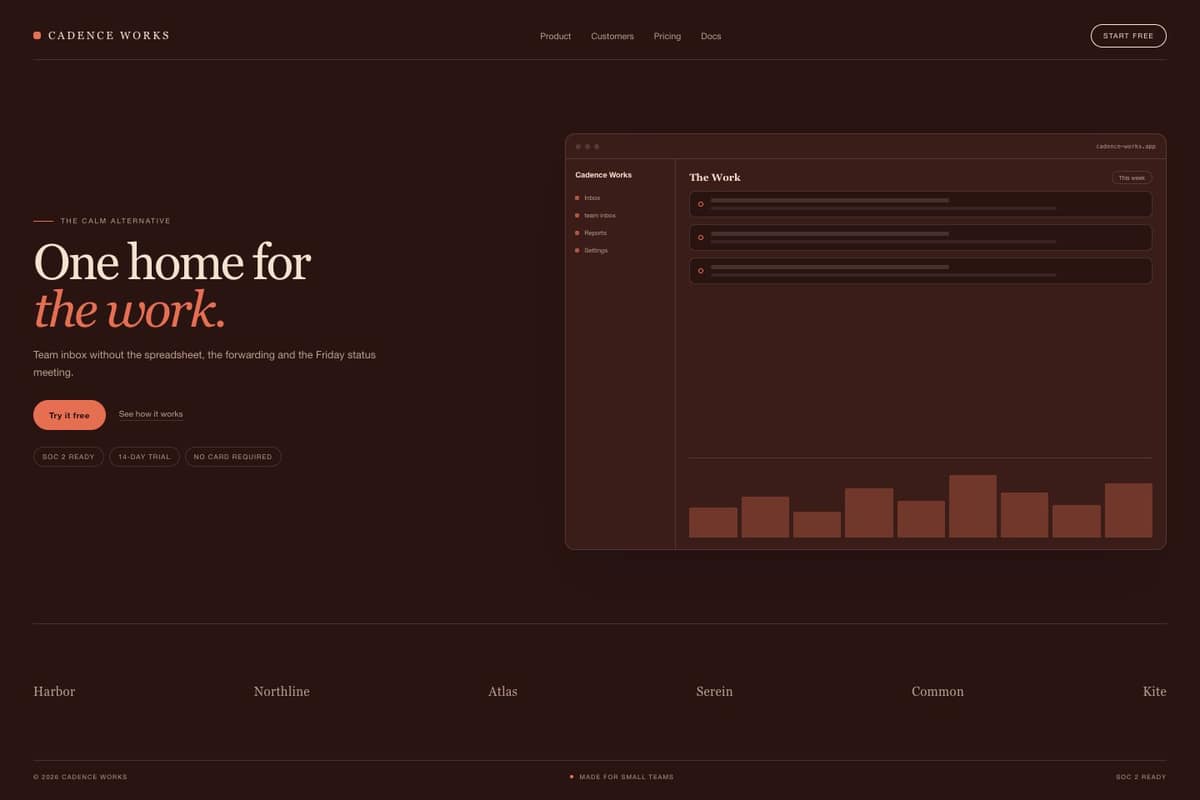
Task: Click the © 2026 CADENCE WORKS footer text
Action: (80, 777)
